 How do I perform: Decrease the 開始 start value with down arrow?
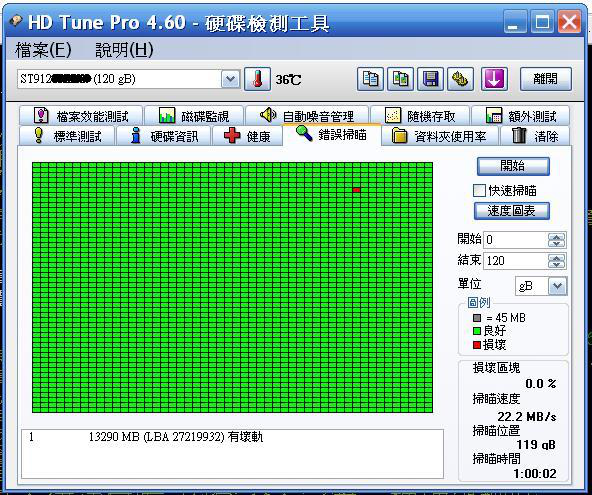556,244
